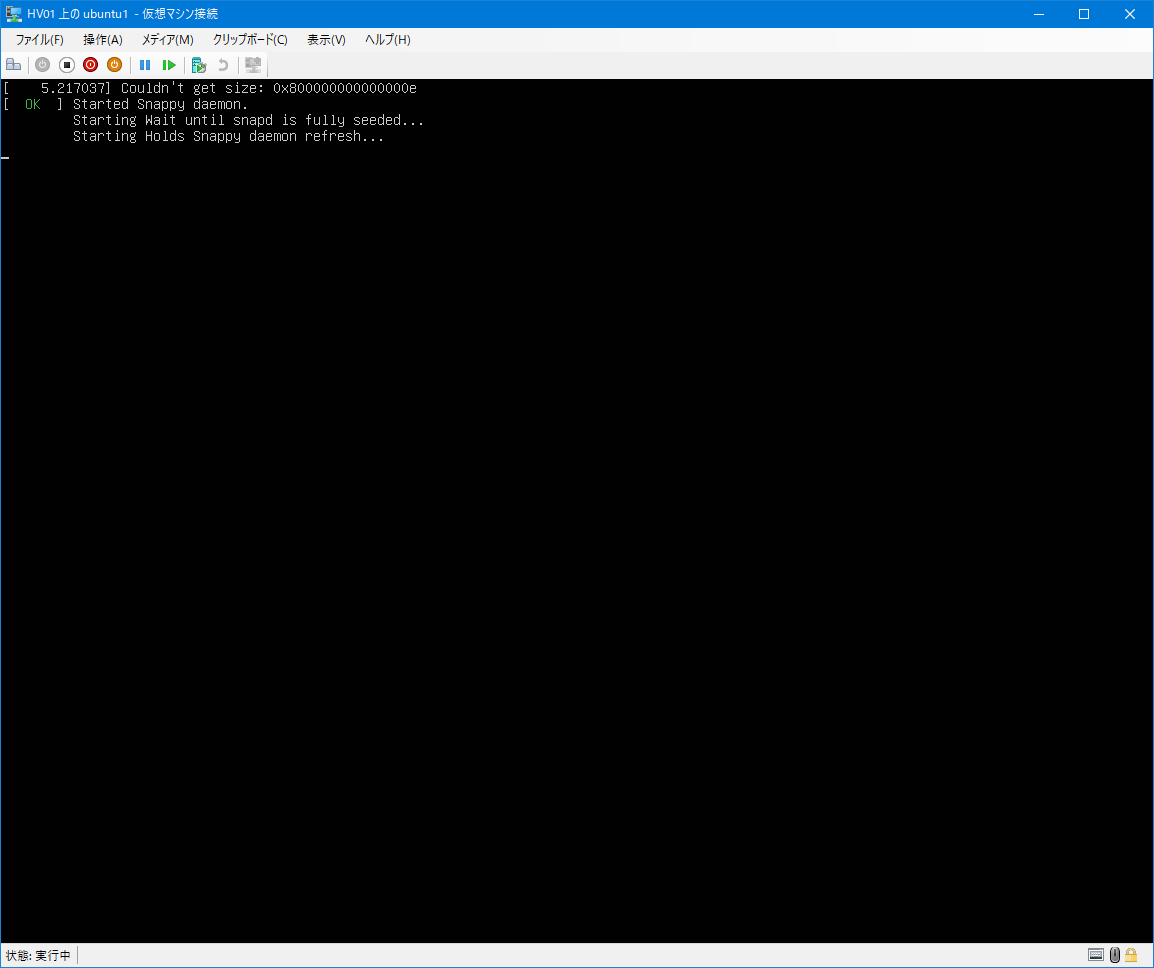Open the 表示(V) menu
This screenshot has height=968, width=1154.
(x=326, y=40)
